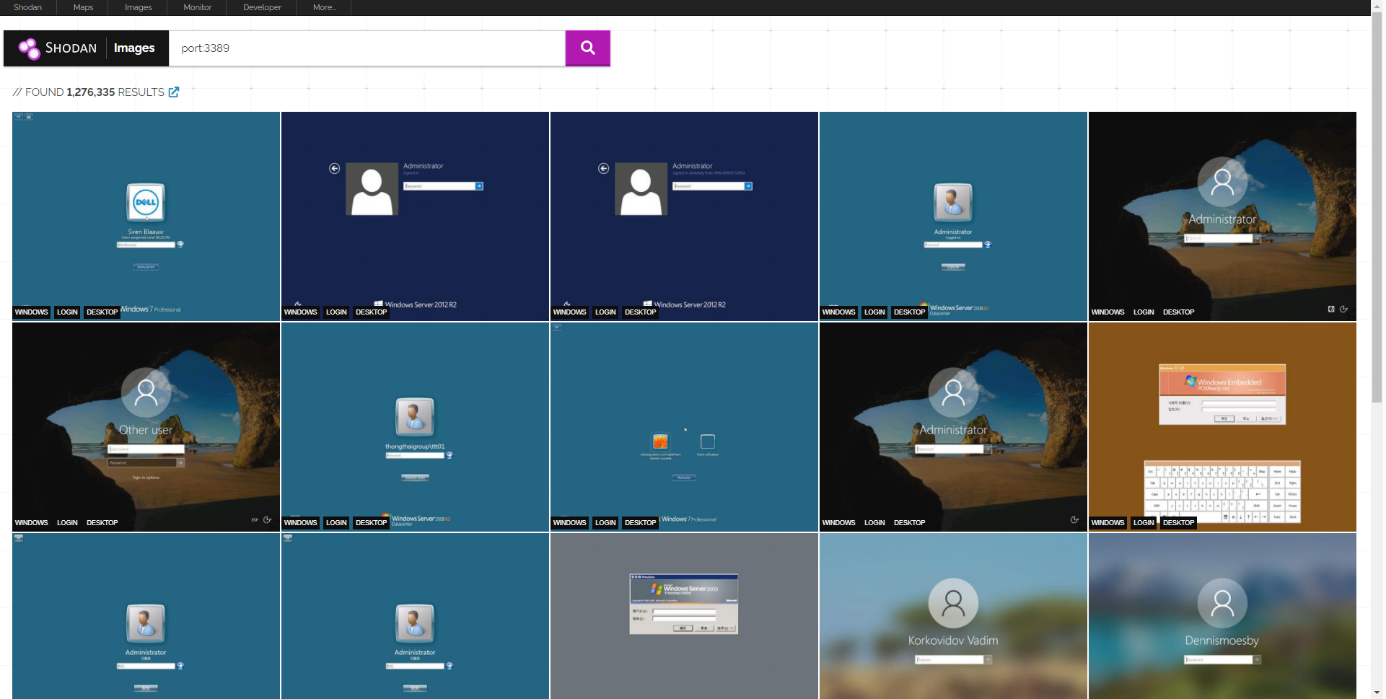This screenshot has width=1386, height=699.
Task: Open the Windows Embedded on-screen keyboard thumbnail
Action: (x=1222, y=427)
